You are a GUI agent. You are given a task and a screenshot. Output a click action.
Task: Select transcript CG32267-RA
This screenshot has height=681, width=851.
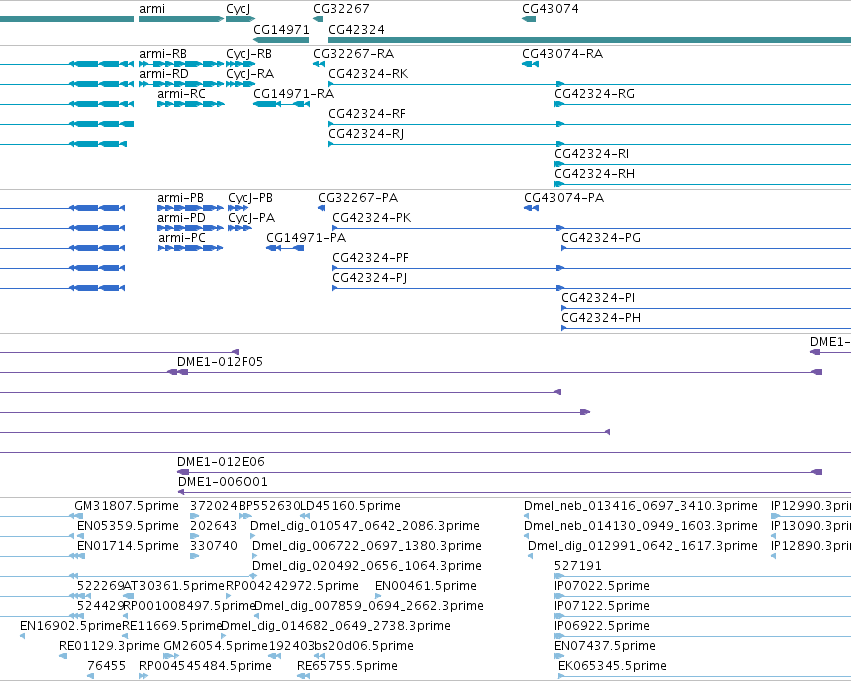click(x=353, y=54)
